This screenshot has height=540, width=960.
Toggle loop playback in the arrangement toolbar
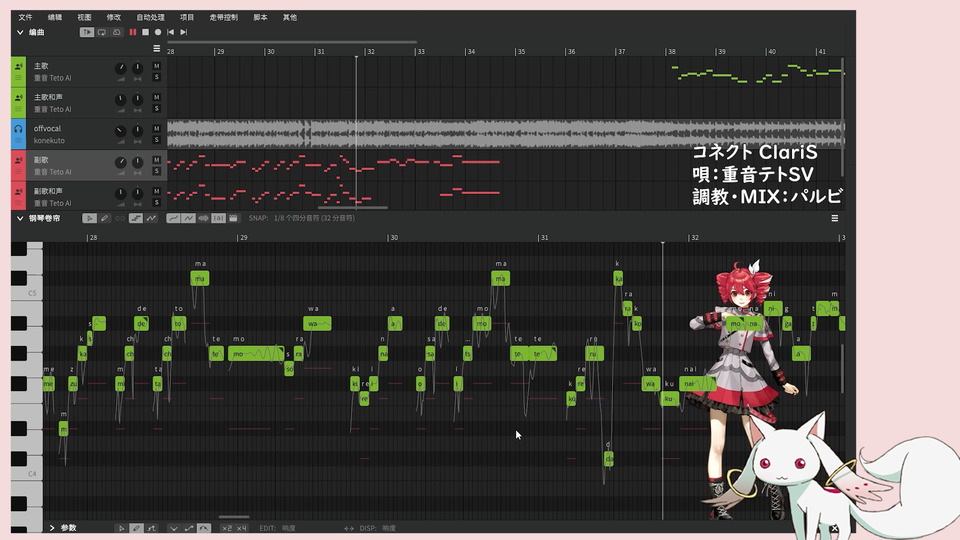click(102, 32)
